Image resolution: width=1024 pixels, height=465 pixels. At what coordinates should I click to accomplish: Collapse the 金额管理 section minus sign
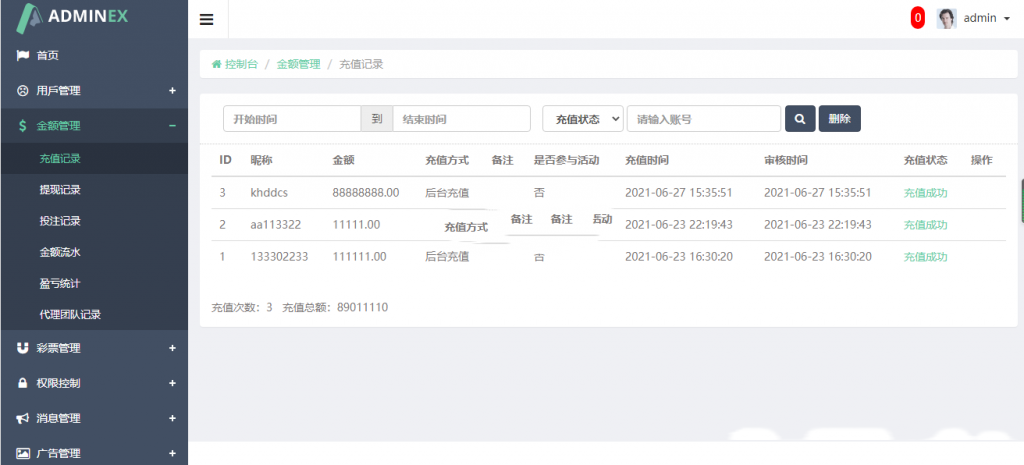[172, 126]
